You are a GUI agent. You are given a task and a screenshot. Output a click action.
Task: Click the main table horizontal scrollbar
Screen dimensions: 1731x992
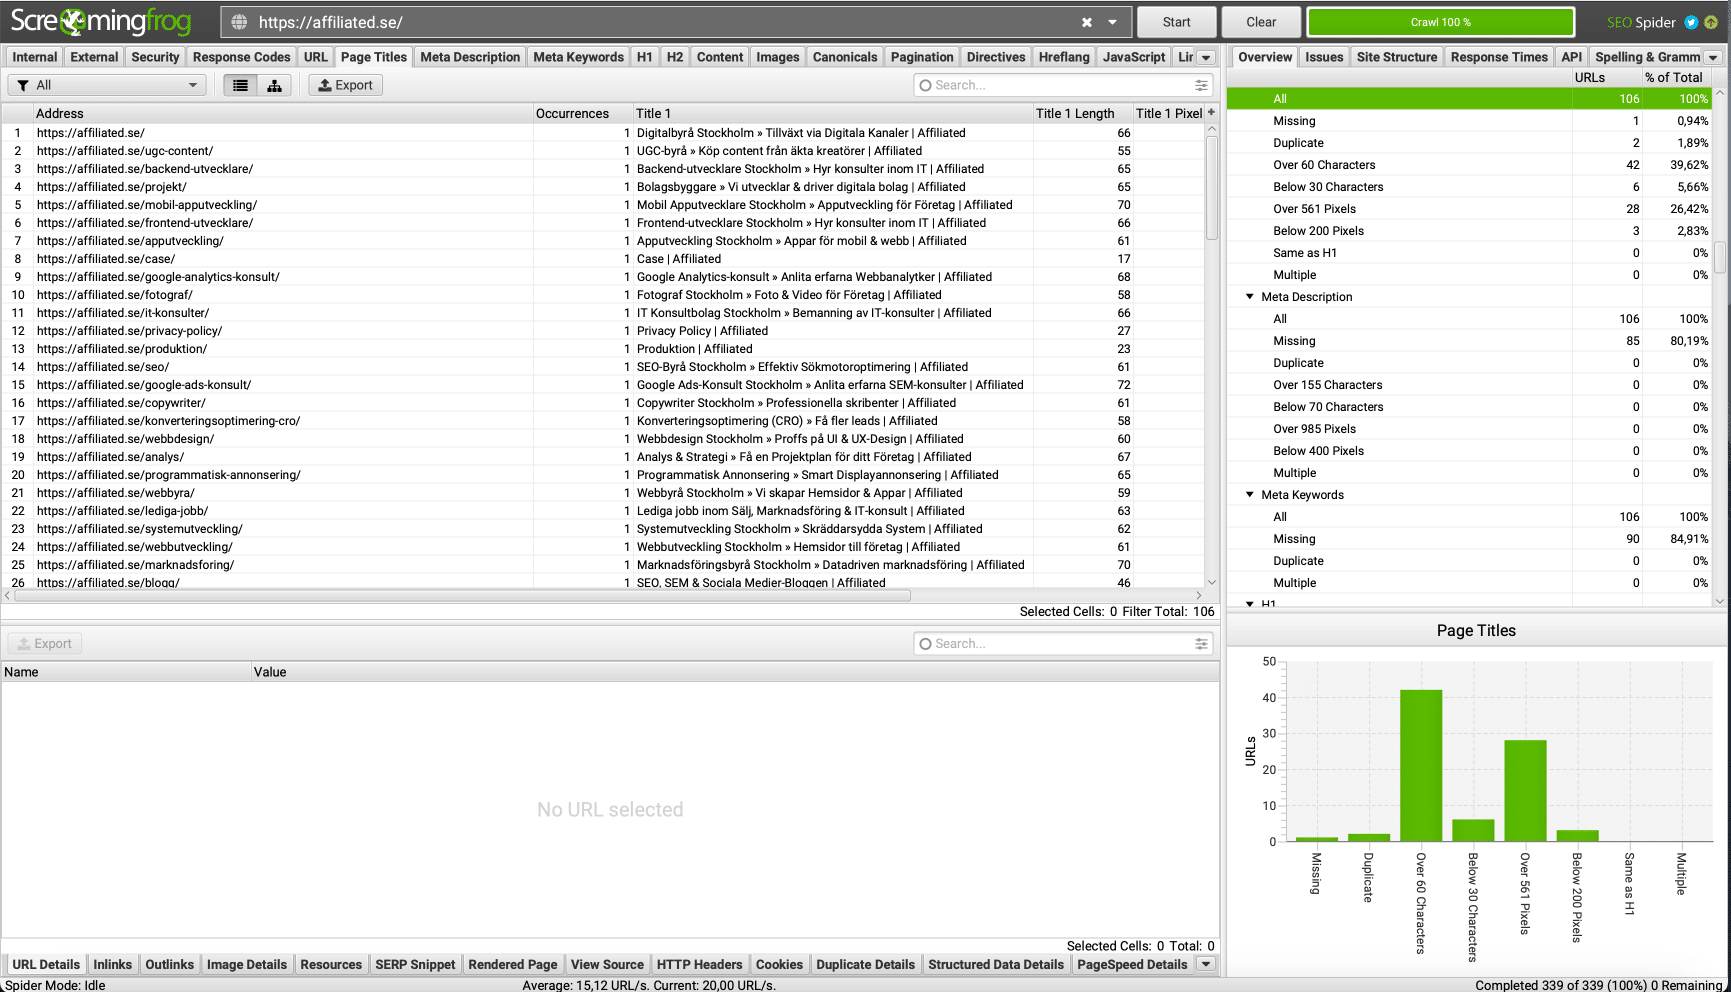click(462, 595)
